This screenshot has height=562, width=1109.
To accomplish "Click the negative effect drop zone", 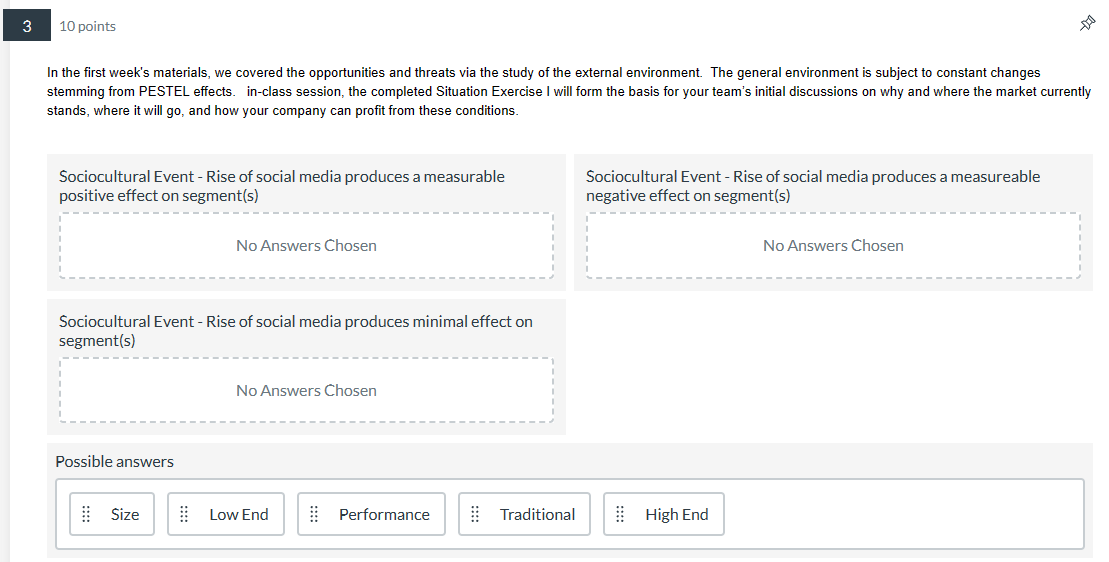I will tap(833, 245).
